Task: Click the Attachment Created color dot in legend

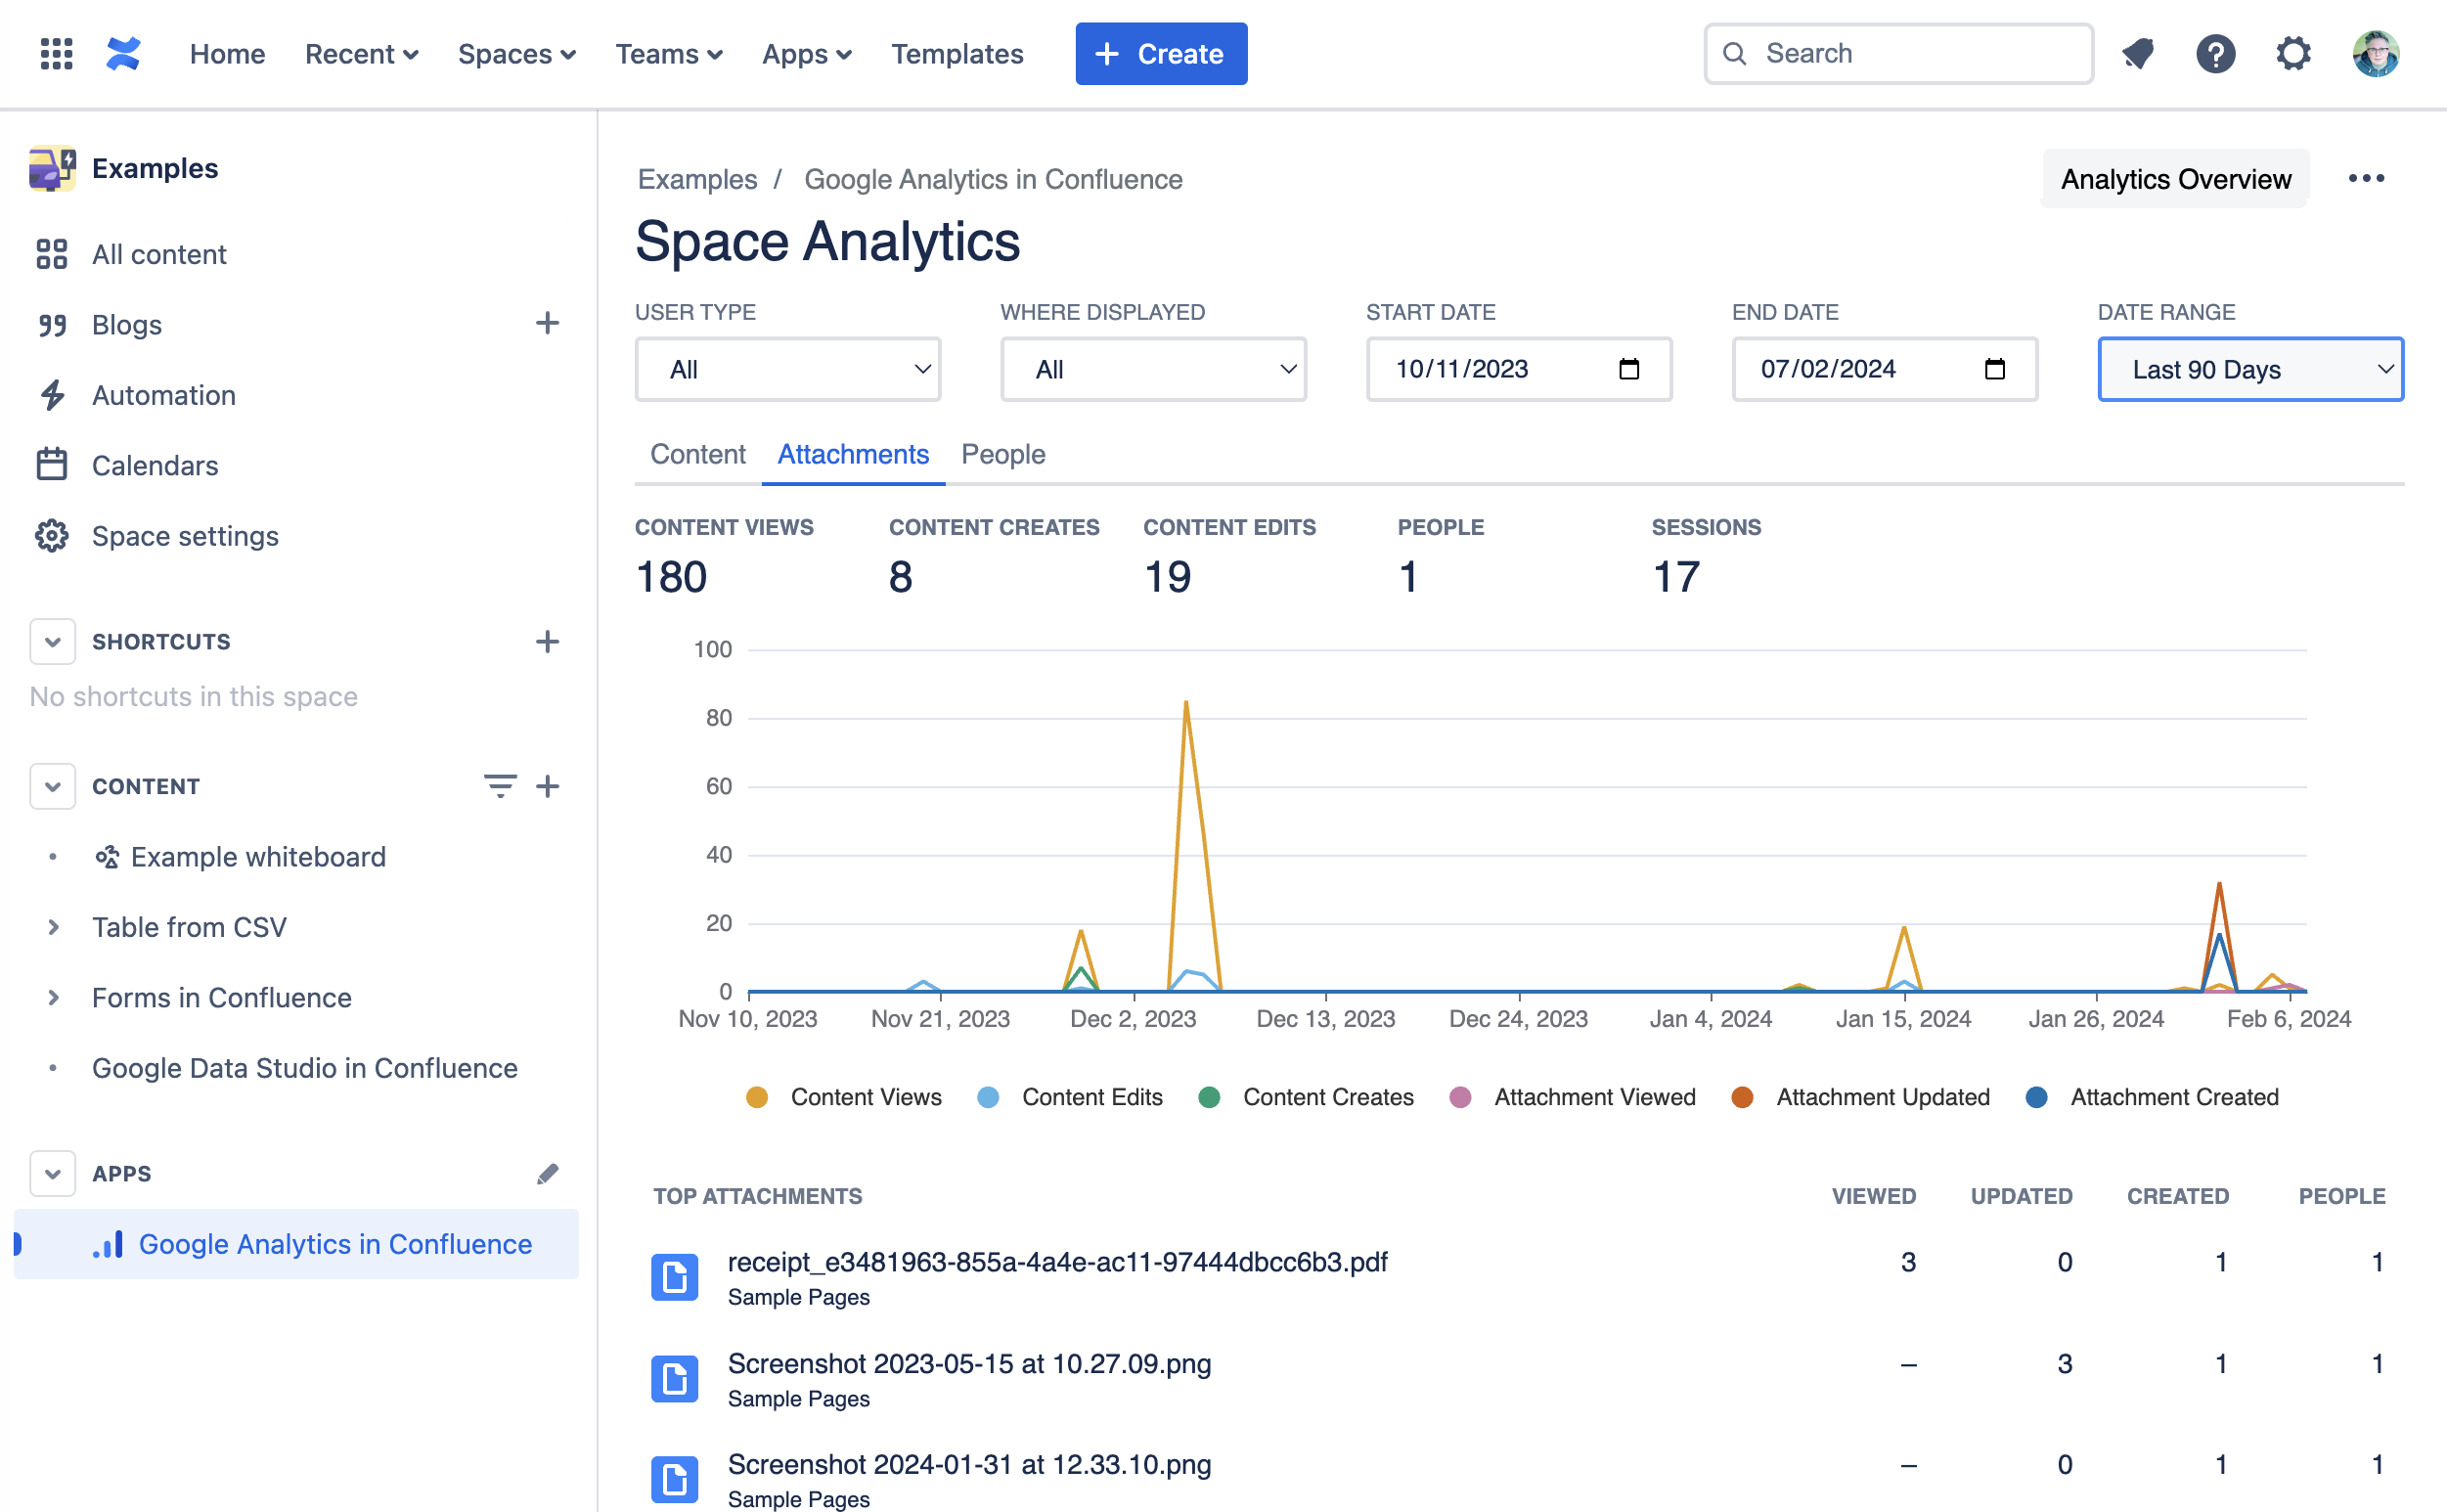Action: click(x=2036, y=1097)
